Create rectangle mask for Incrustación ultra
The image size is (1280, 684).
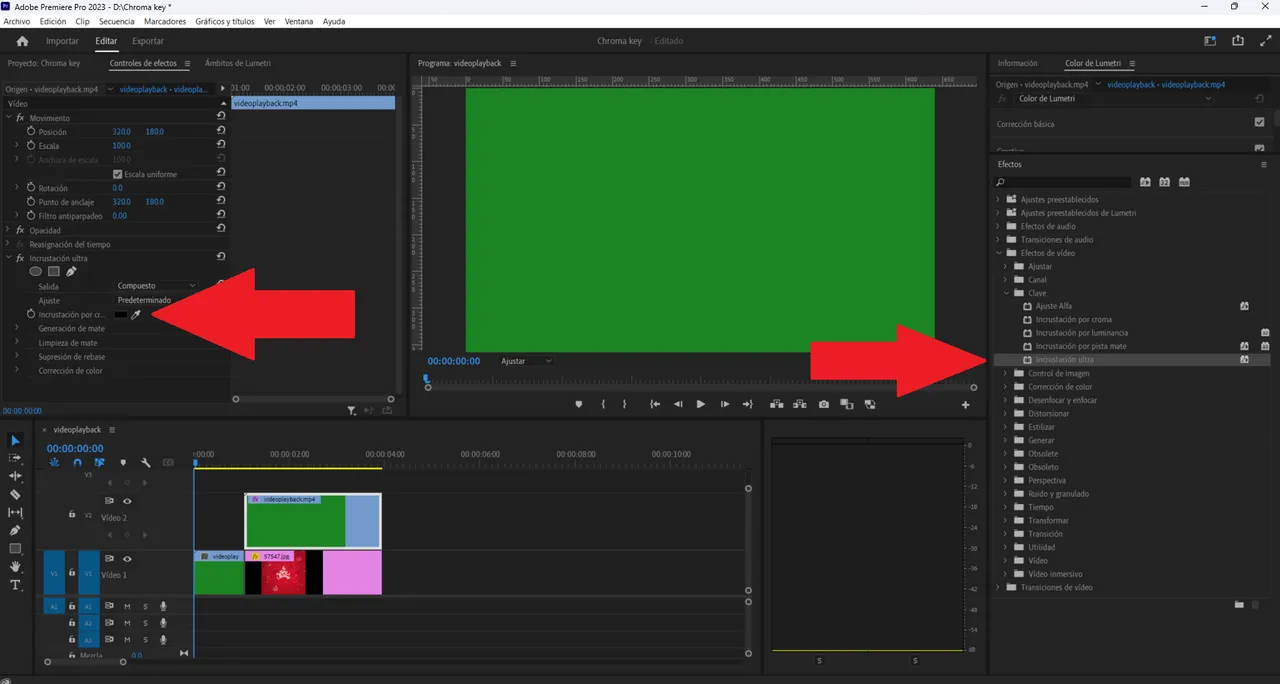[x=54, y=271]
